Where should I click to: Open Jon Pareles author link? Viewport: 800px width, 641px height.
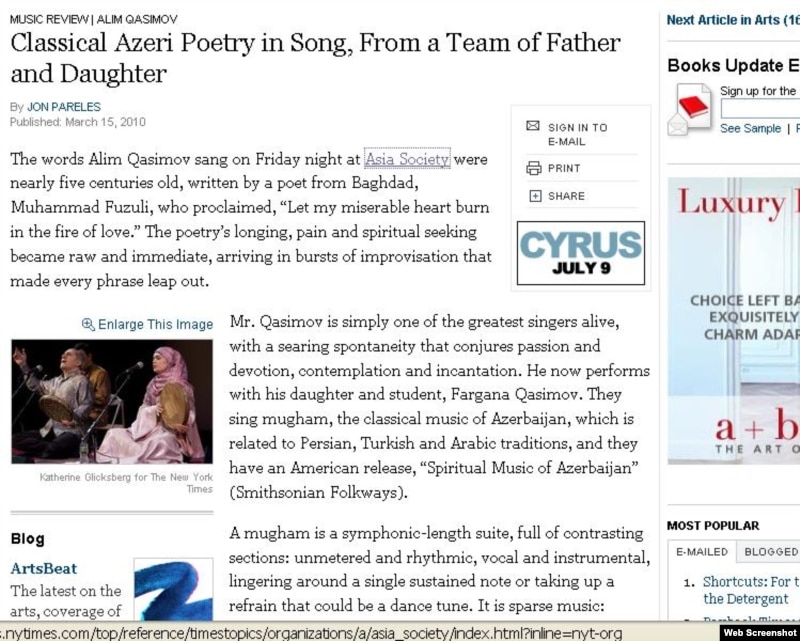64,107
